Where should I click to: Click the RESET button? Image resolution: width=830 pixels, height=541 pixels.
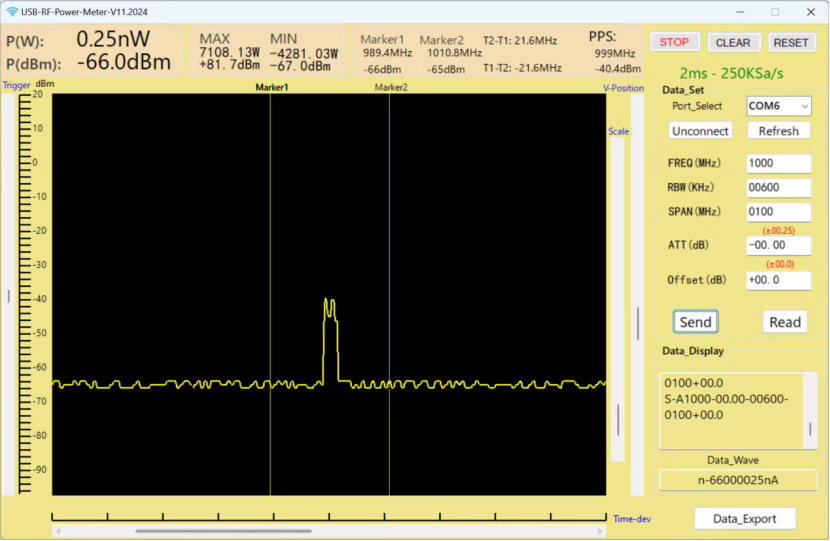click(x=791, y=43)
